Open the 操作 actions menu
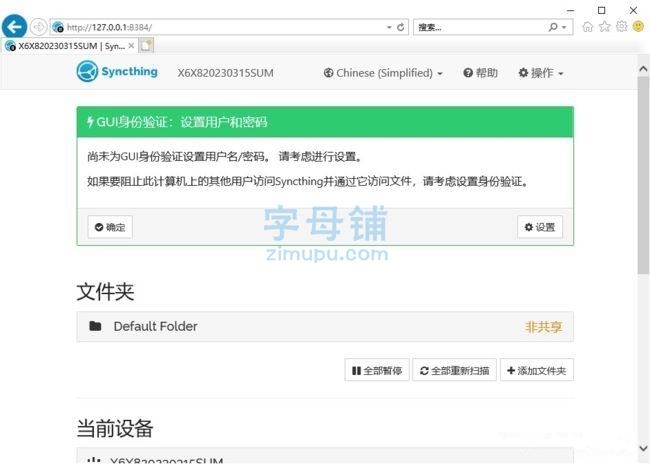This screenshot has width=650, height=464. tap(541, 73)
